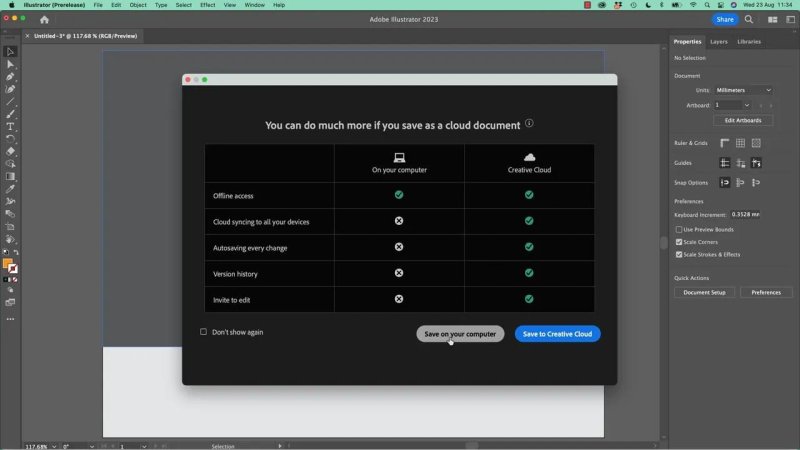Select the Gradient tool

click(x=10, y=177)
